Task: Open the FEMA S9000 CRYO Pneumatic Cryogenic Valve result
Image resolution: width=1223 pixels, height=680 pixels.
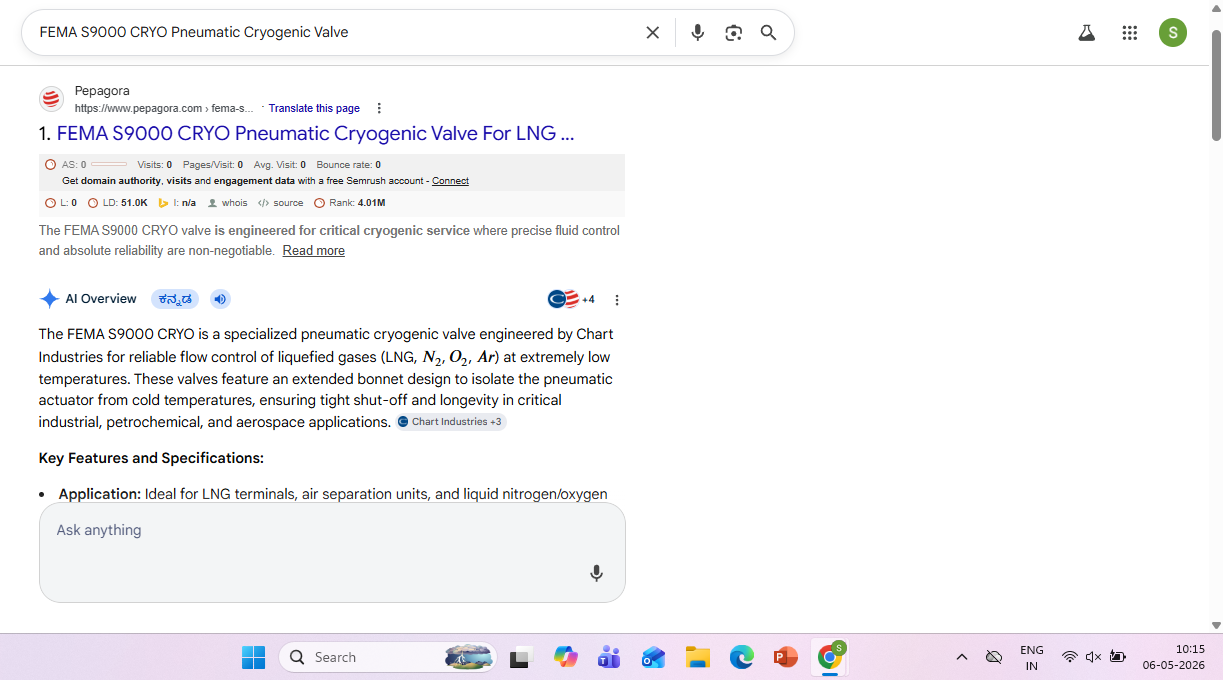Action: point(315,133)
